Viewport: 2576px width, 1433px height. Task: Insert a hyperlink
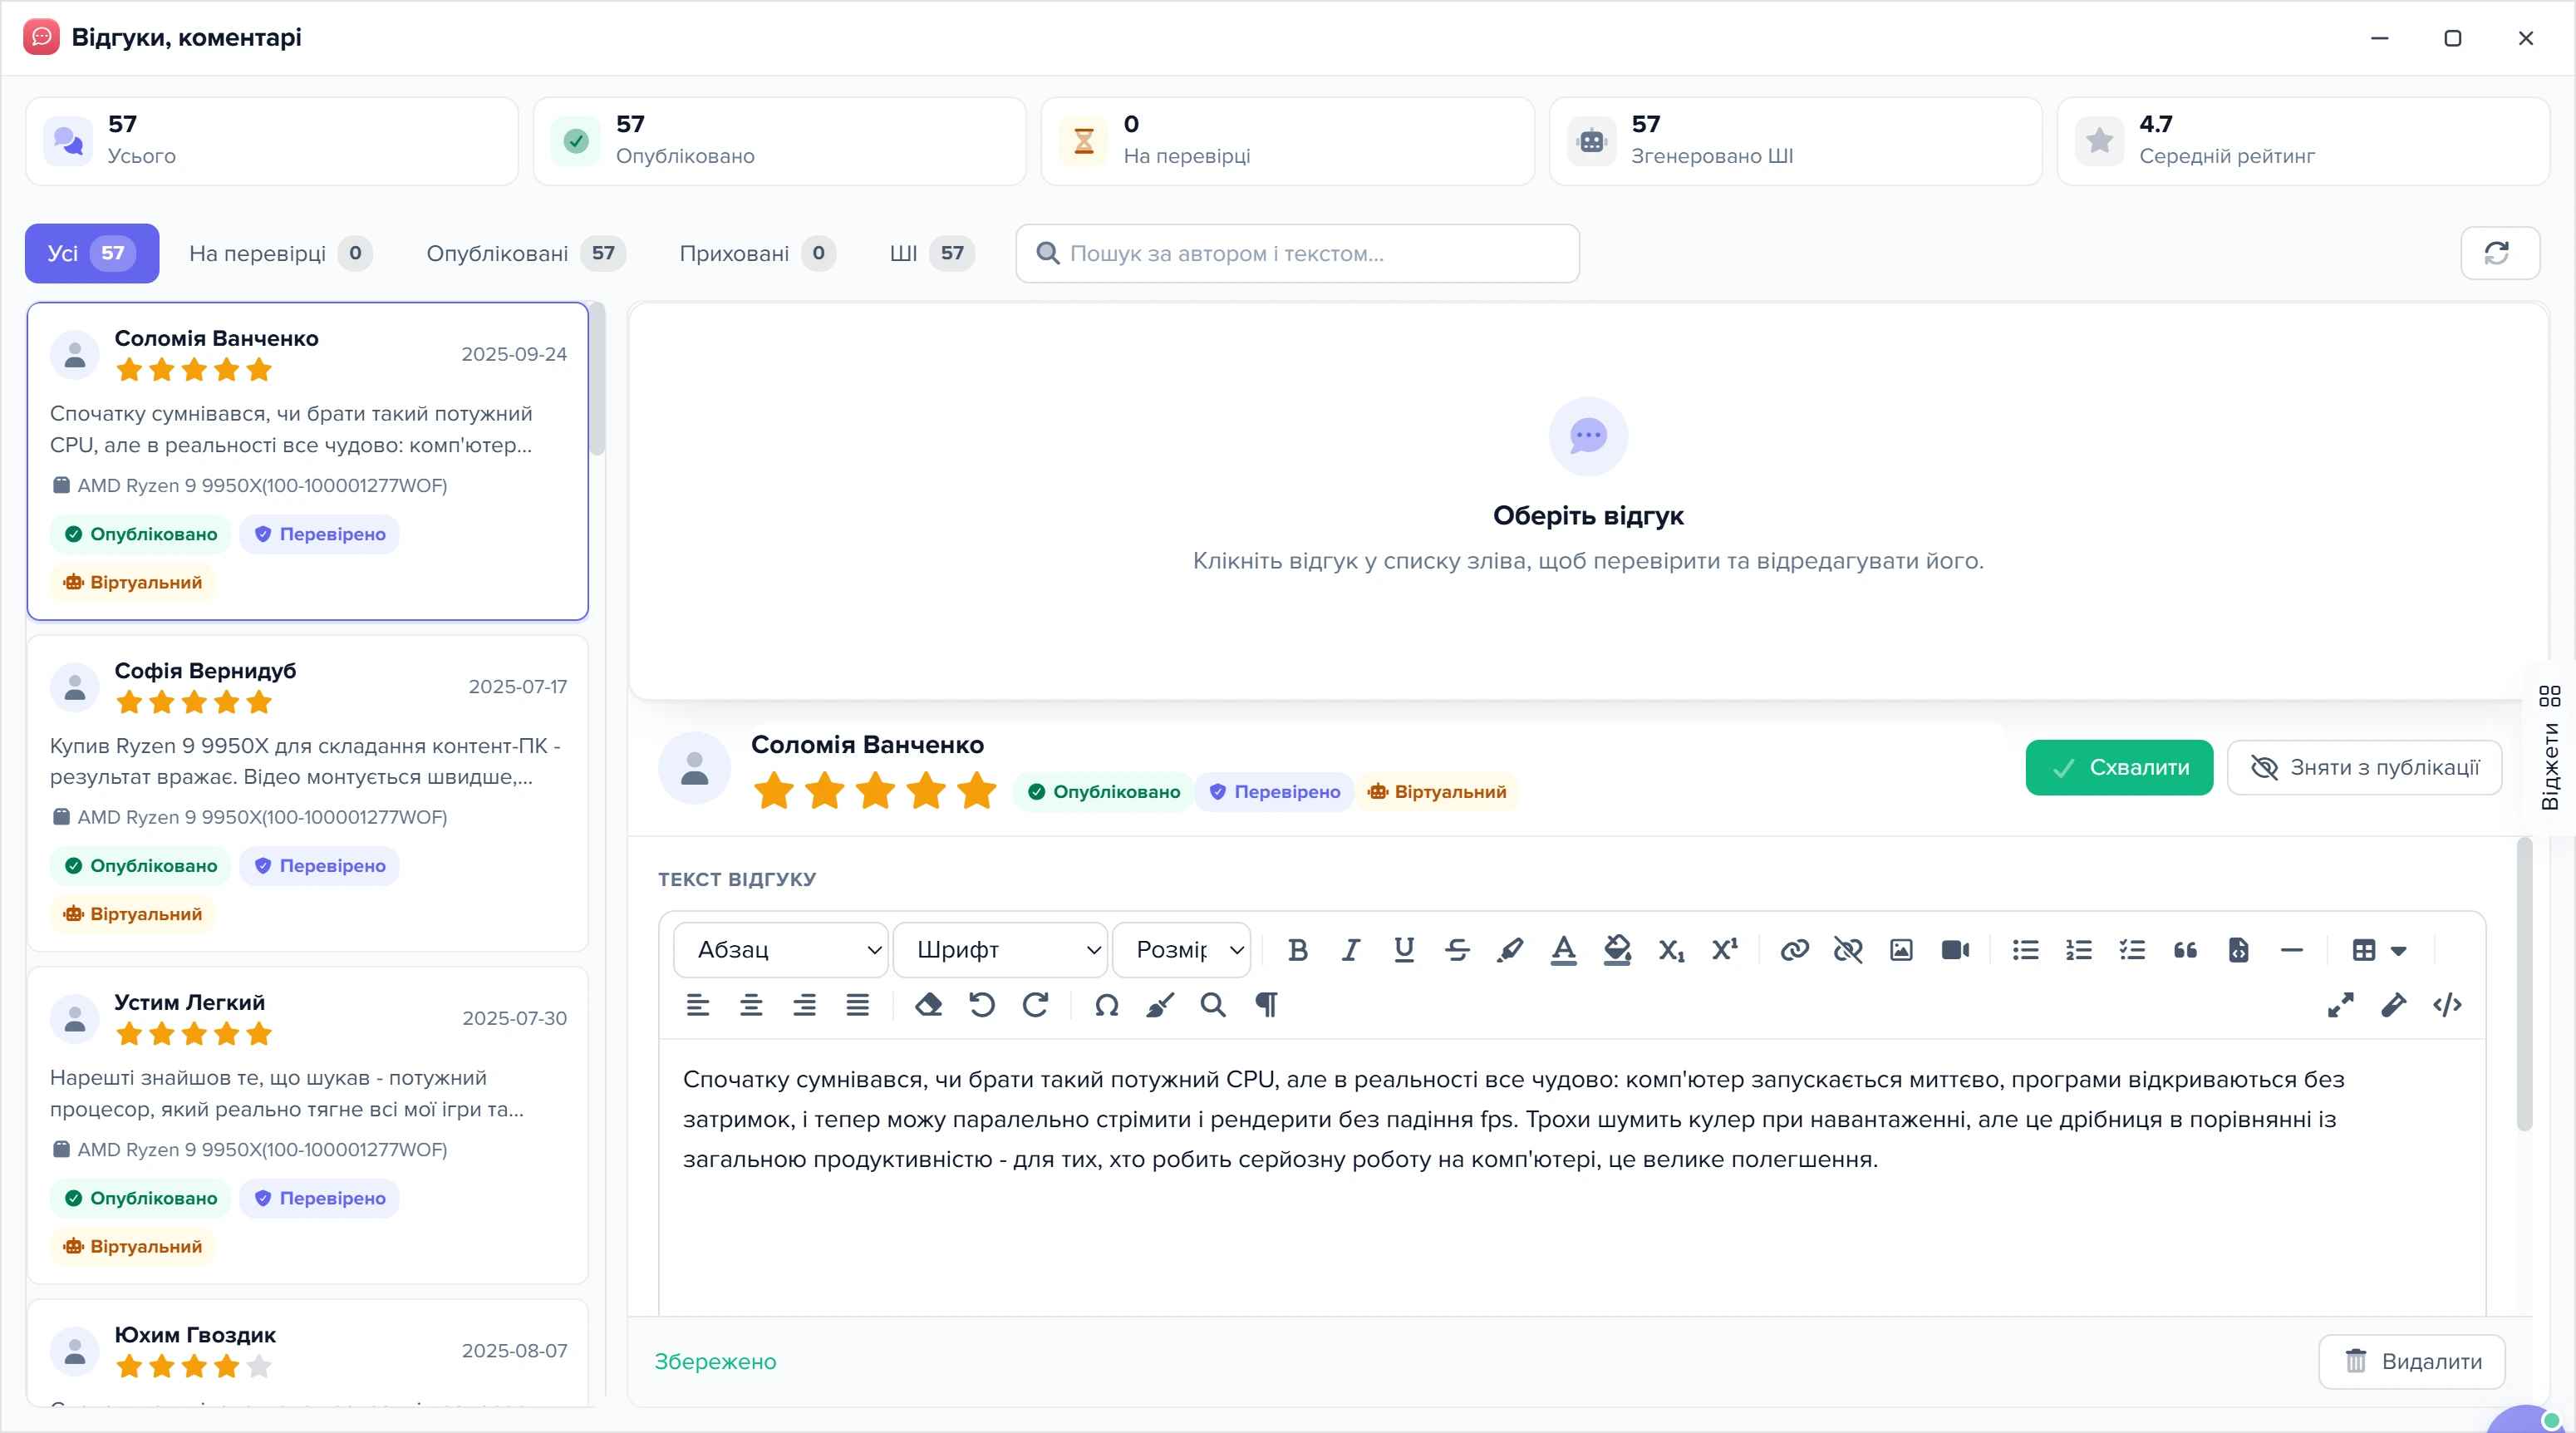(x=1795, y=950)
